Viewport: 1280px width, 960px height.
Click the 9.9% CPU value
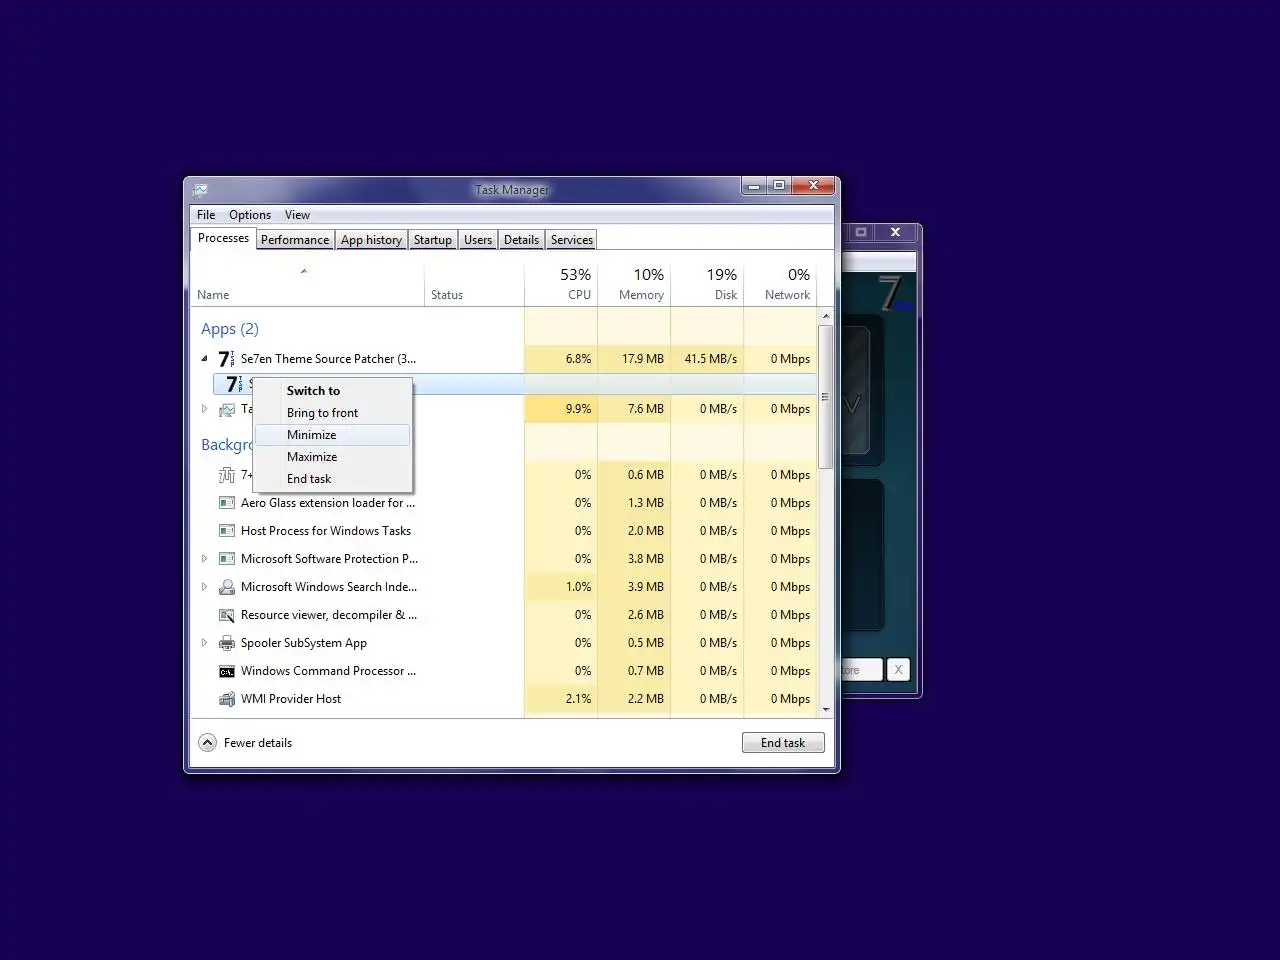pos(578,409)
